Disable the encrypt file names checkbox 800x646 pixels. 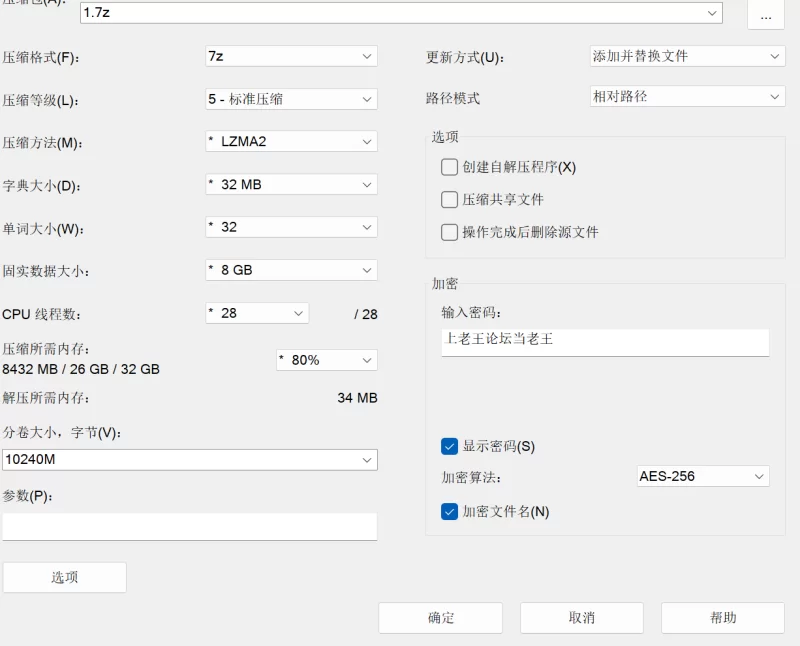pyautogui.click(x=449, y=511)
